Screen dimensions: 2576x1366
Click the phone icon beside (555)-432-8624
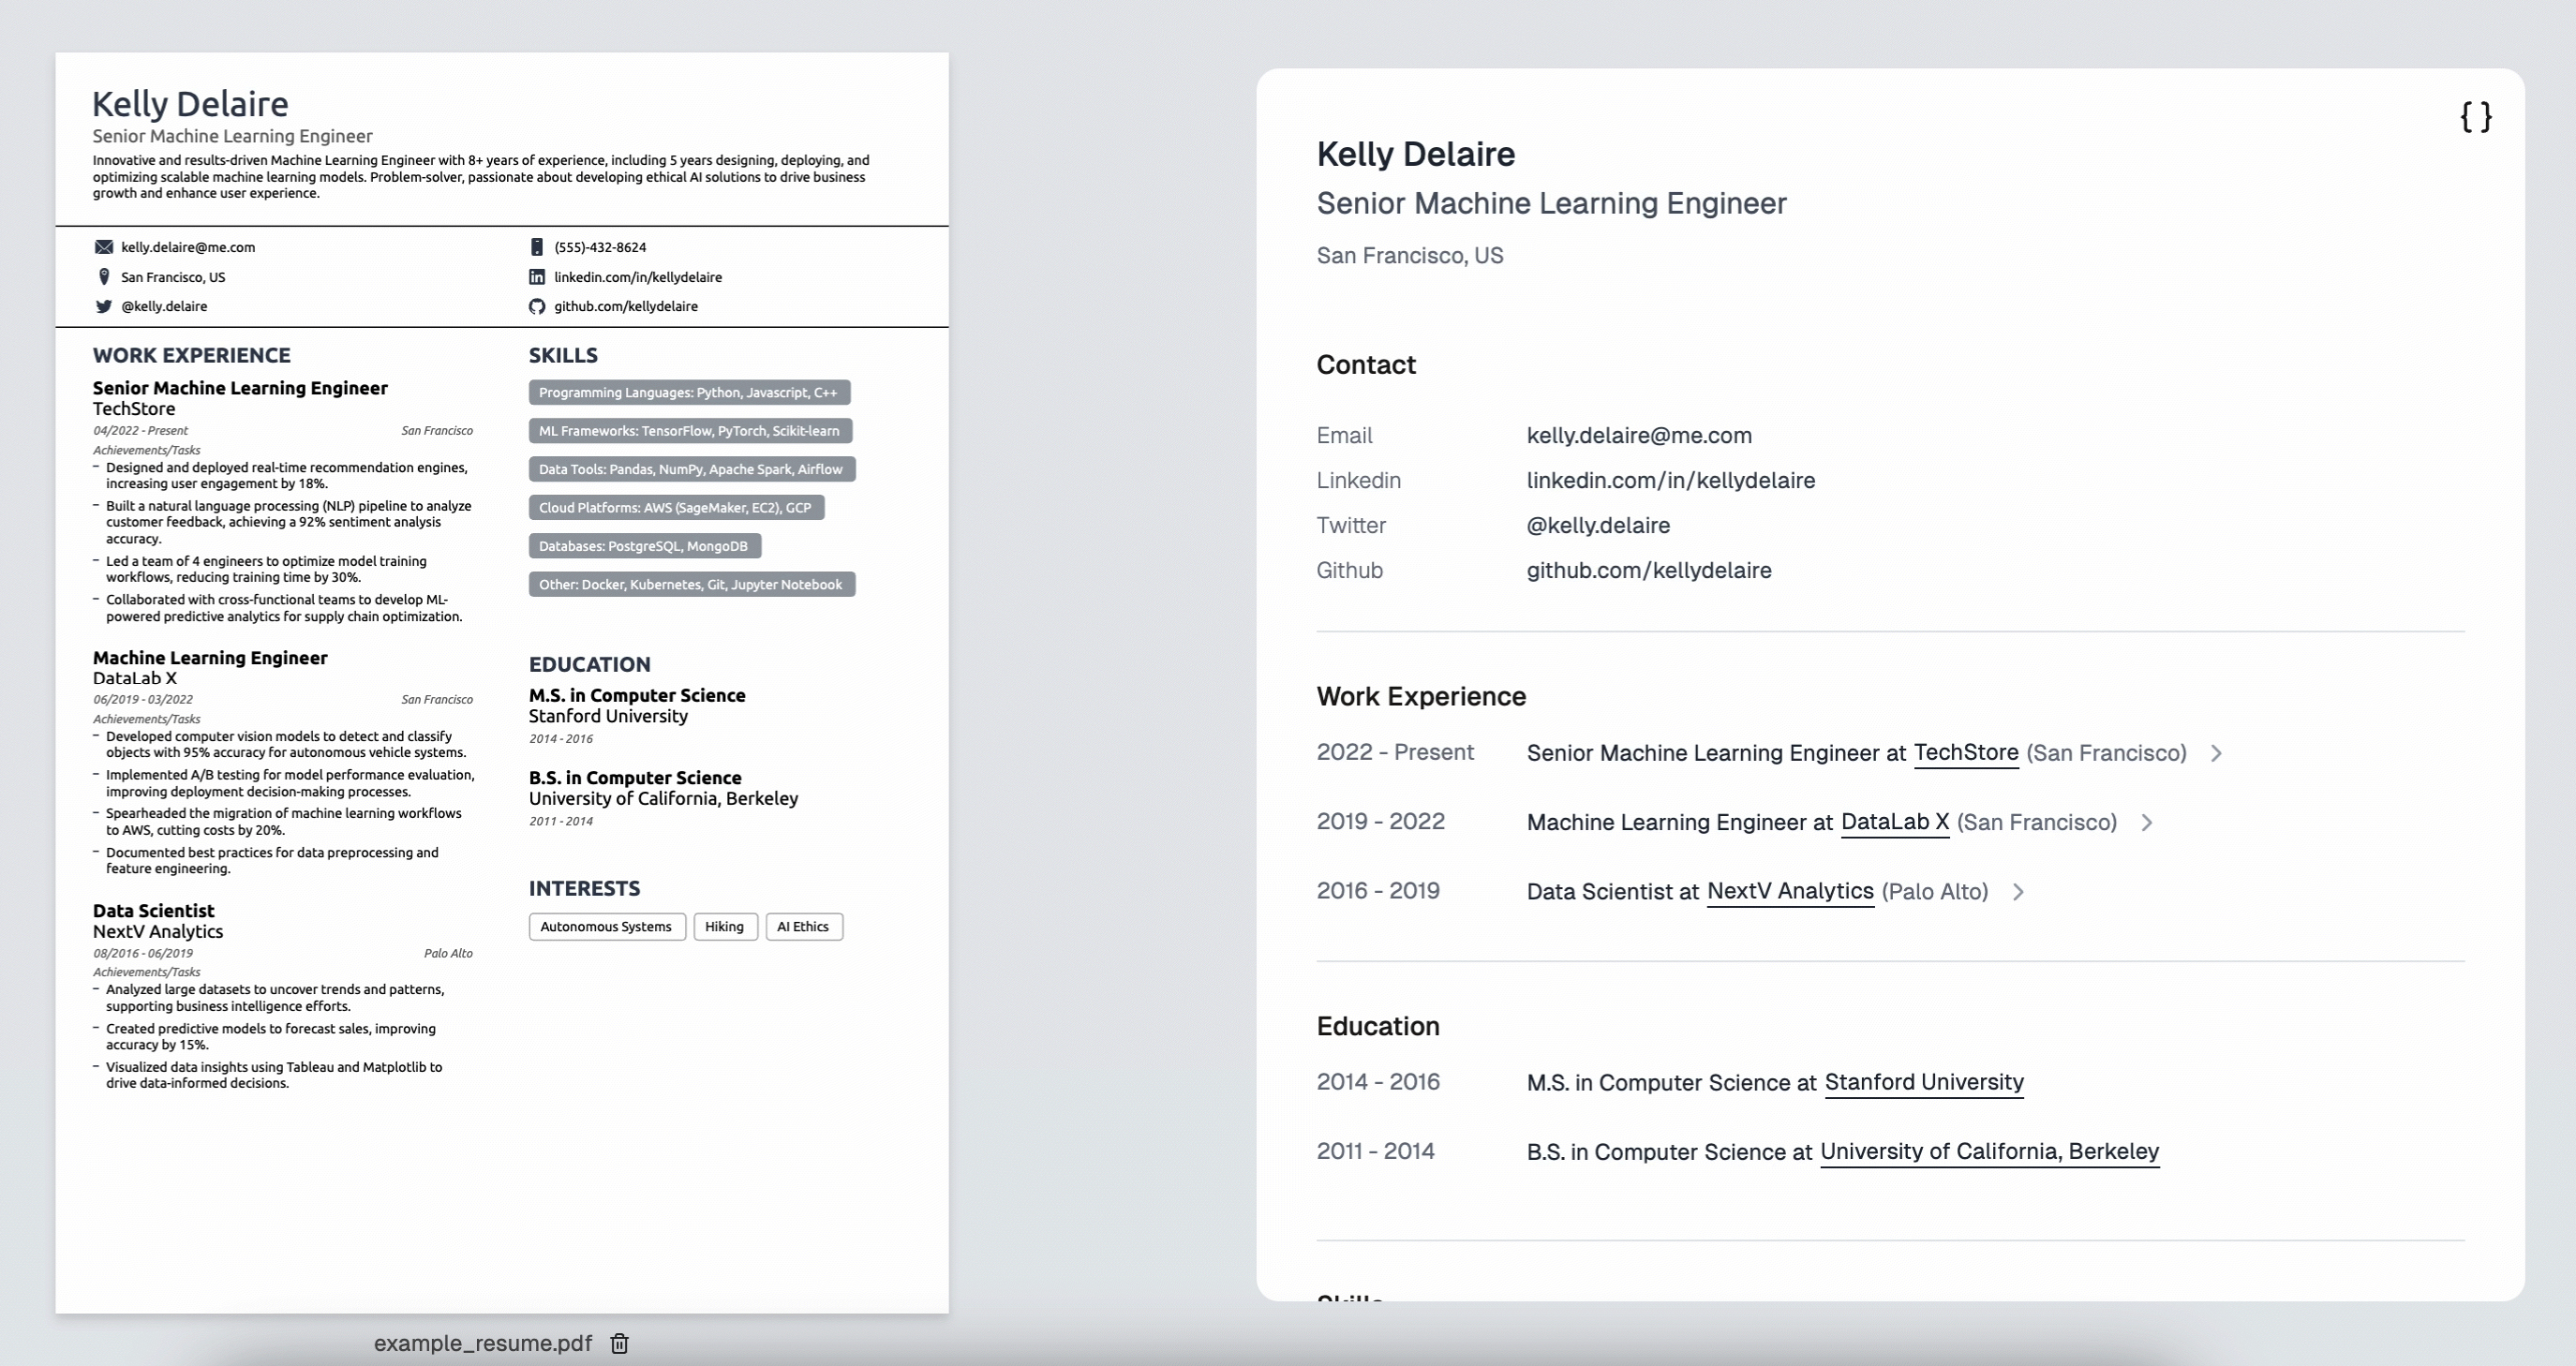[537, 247]
